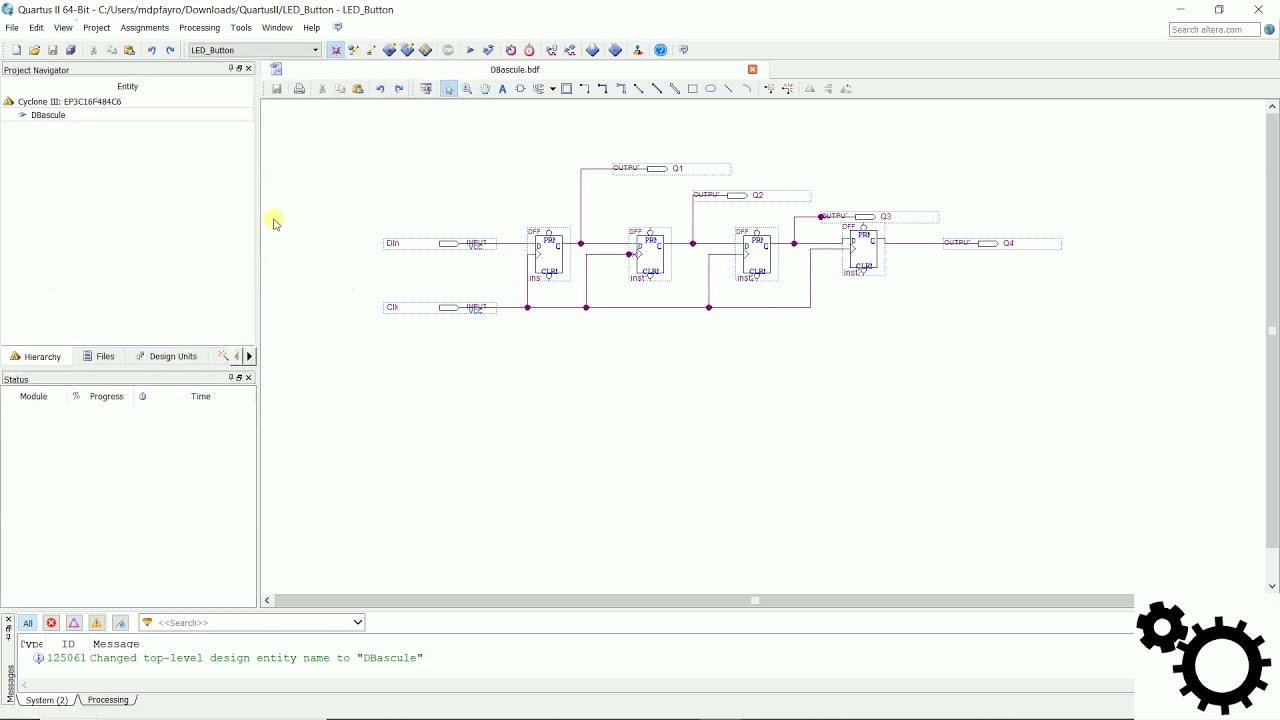
Task: Click the Print icon in schematic toolbar
Action: (299, 89)
